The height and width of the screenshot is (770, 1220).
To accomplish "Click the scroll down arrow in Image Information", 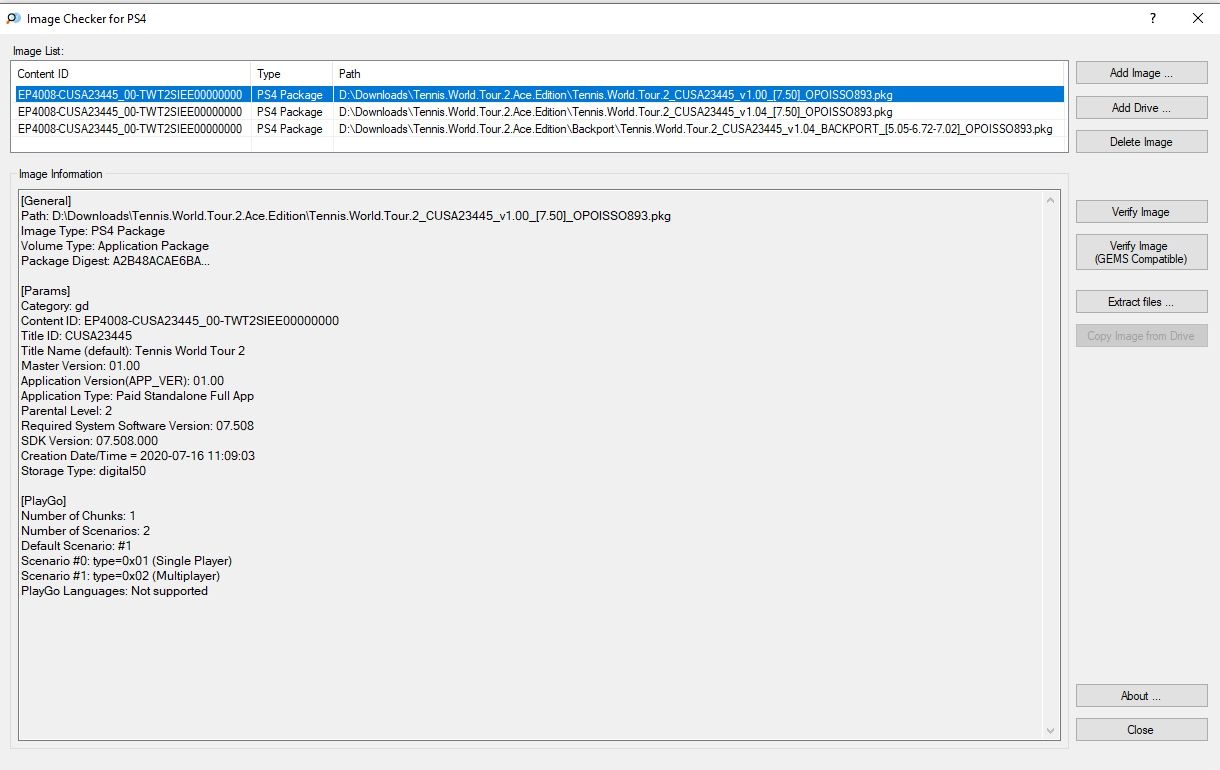I will point(1050,731).
